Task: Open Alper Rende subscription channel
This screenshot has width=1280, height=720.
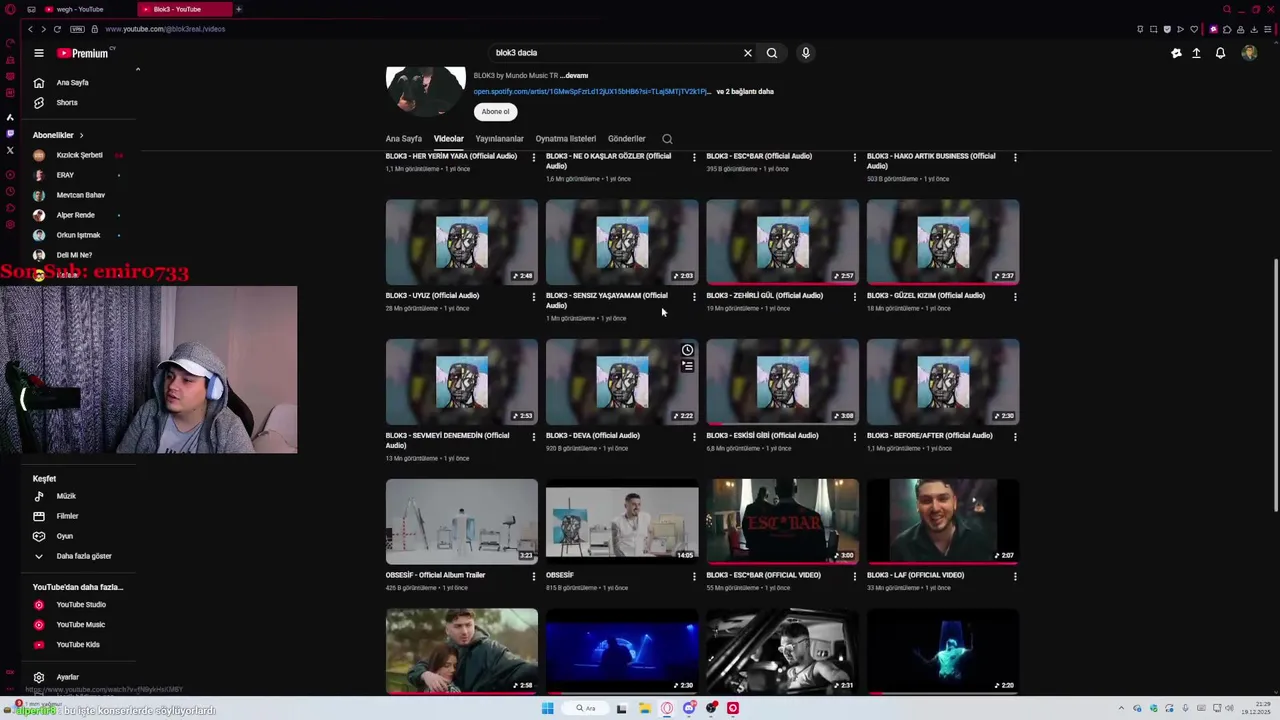Action: click(75, 215)
